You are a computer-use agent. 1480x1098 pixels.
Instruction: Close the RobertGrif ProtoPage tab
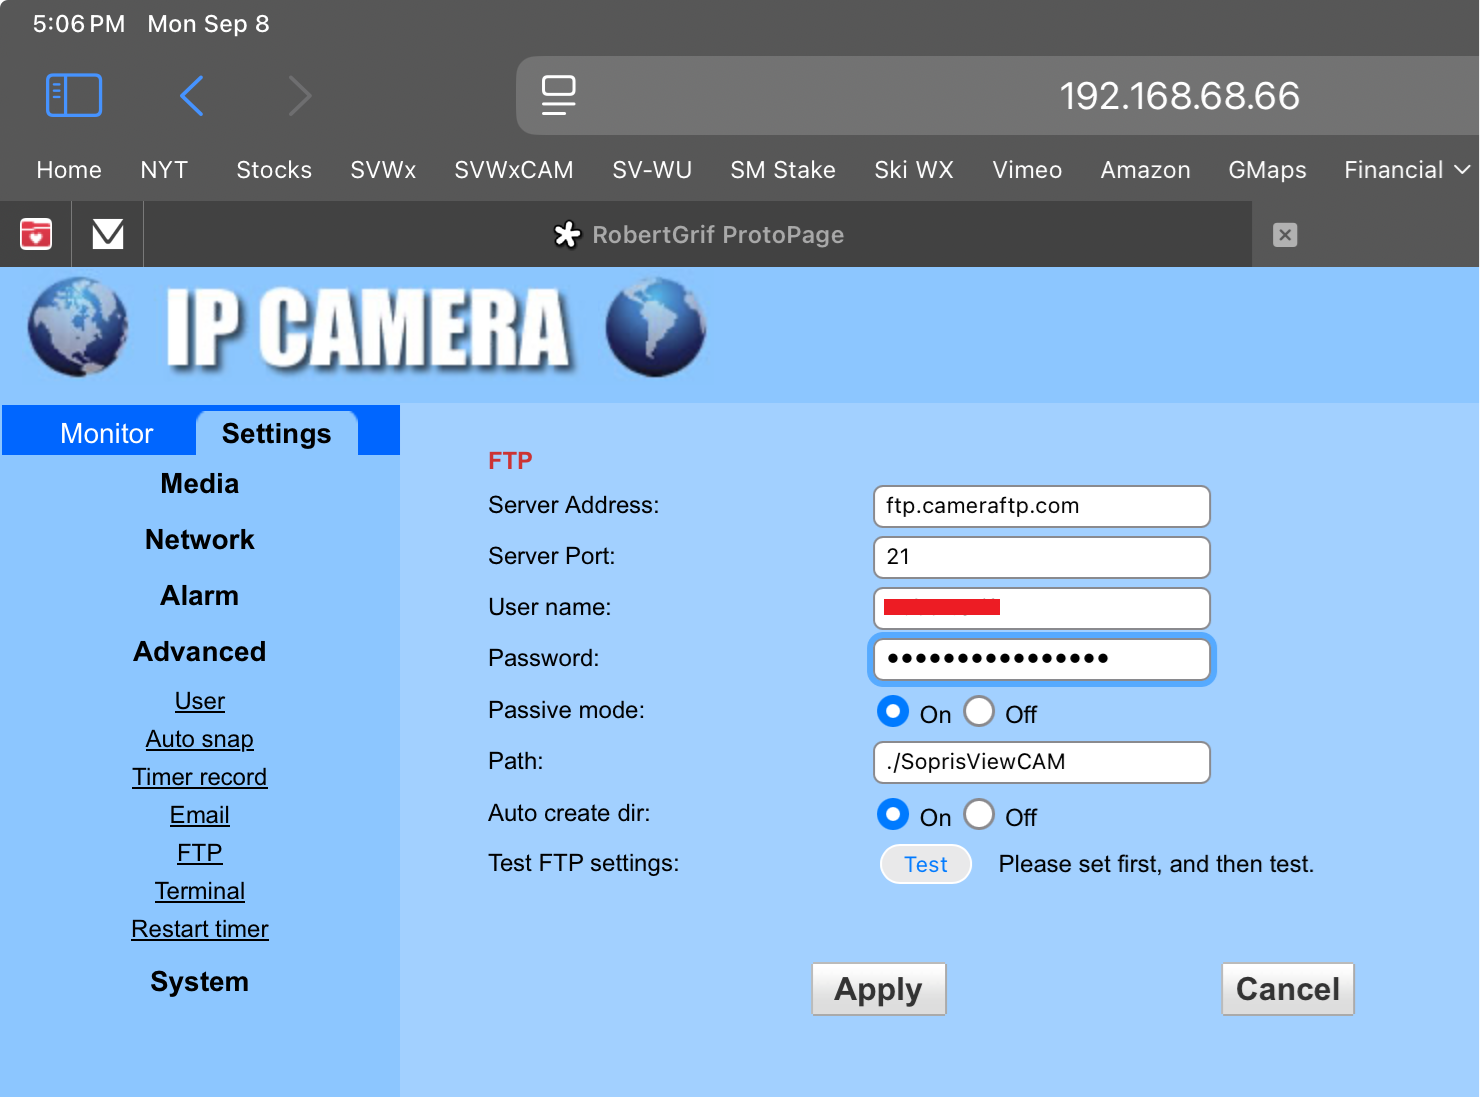coord(1285,235)
